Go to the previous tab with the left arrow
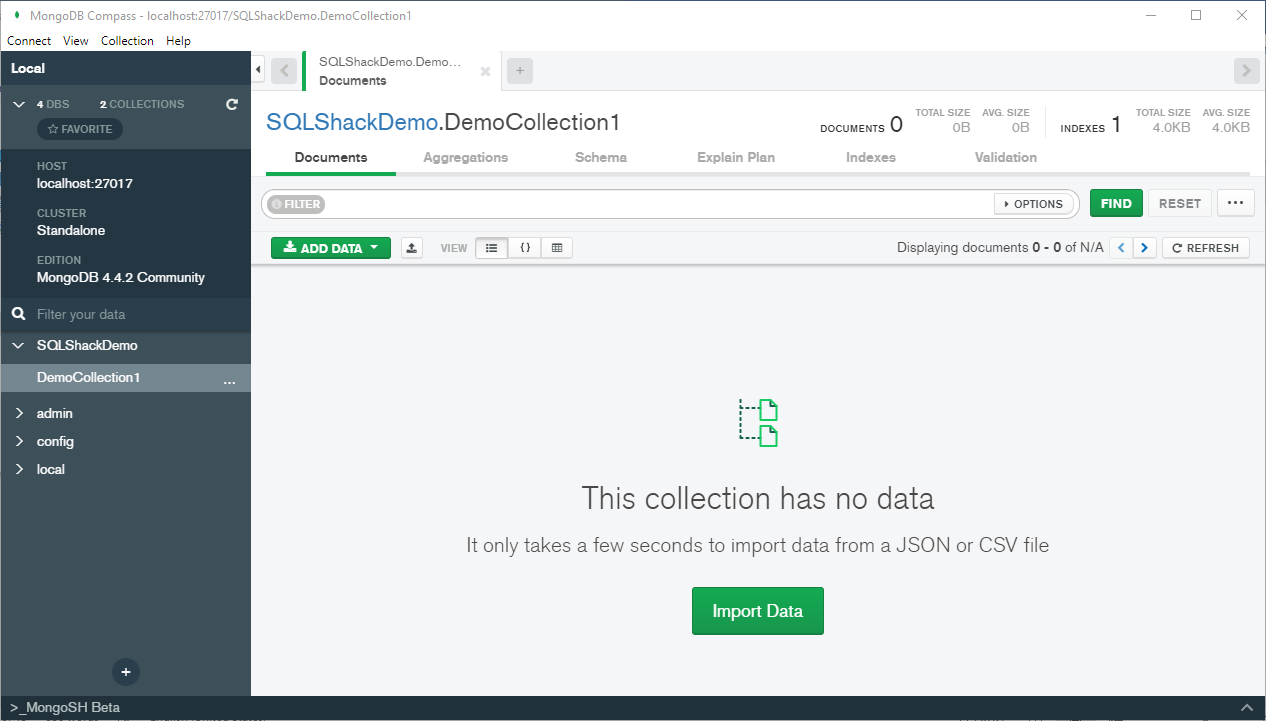1266x721 pixels. 284,71
